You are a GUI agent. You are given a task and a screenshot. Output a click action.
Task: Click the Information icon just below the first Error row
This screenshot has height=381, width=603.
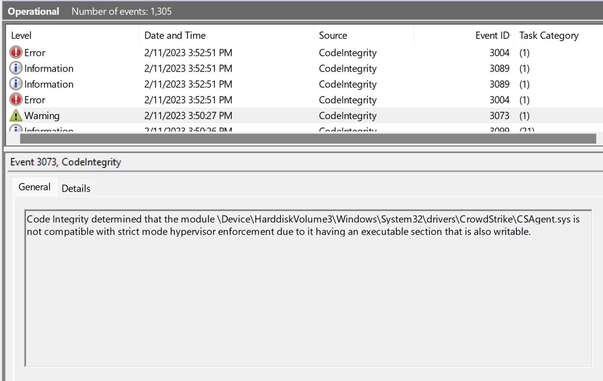[x=16, y=68]
